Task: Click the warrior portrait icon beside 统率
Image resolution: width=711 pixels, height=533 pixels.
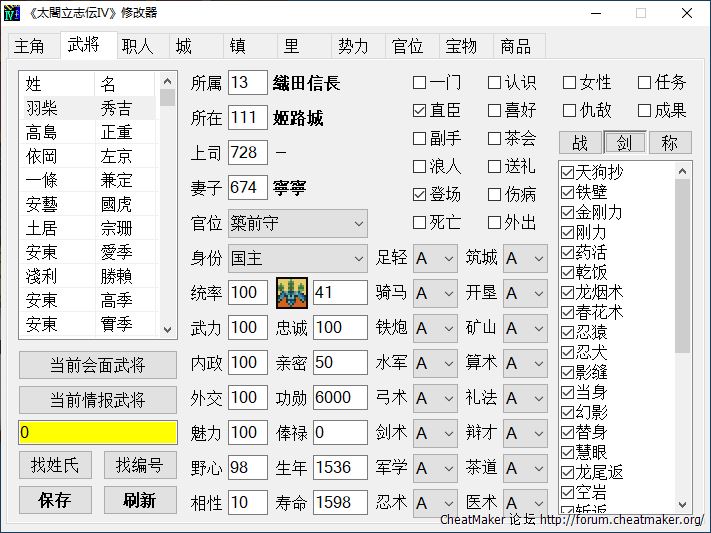Action: click(292, 292)
